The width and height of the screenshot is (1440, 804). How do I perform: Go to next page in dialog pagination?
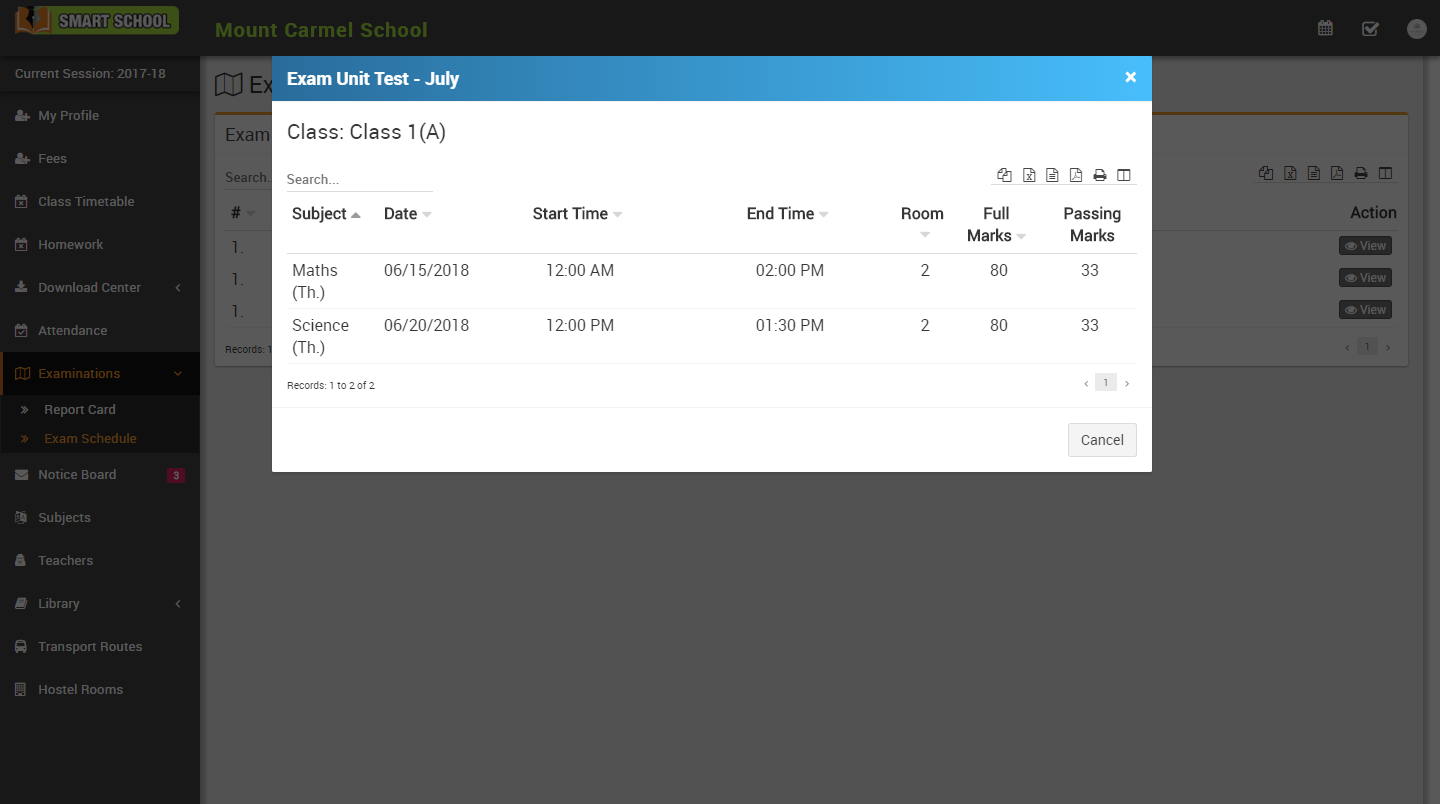pos(1127,383)
